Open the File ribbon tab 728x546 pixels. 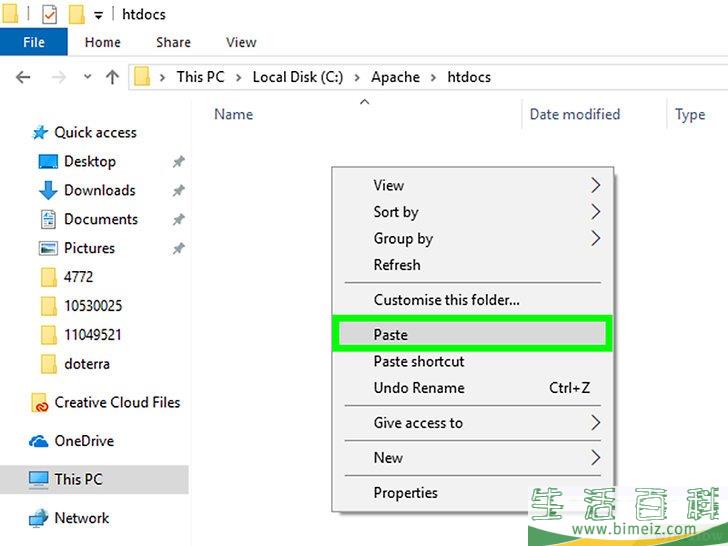click(34, 42)
